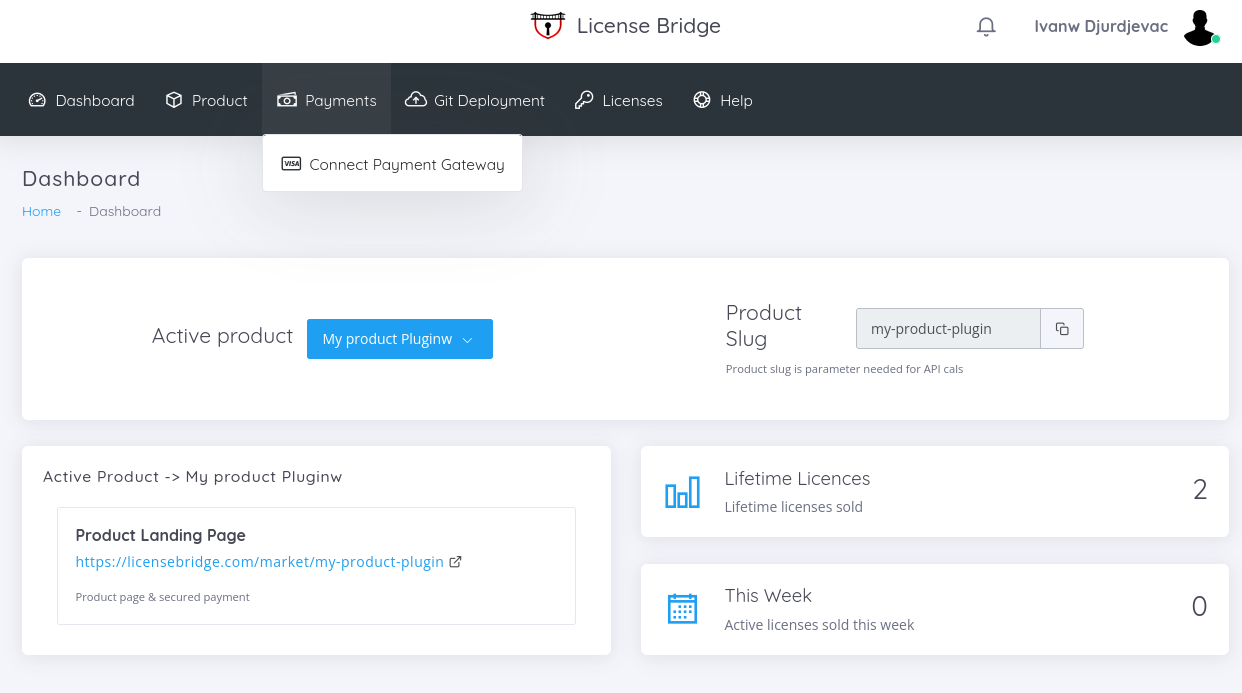Open the Payments menu
This screenshot has height=693, width=1242.
click(x=327, y=100)
